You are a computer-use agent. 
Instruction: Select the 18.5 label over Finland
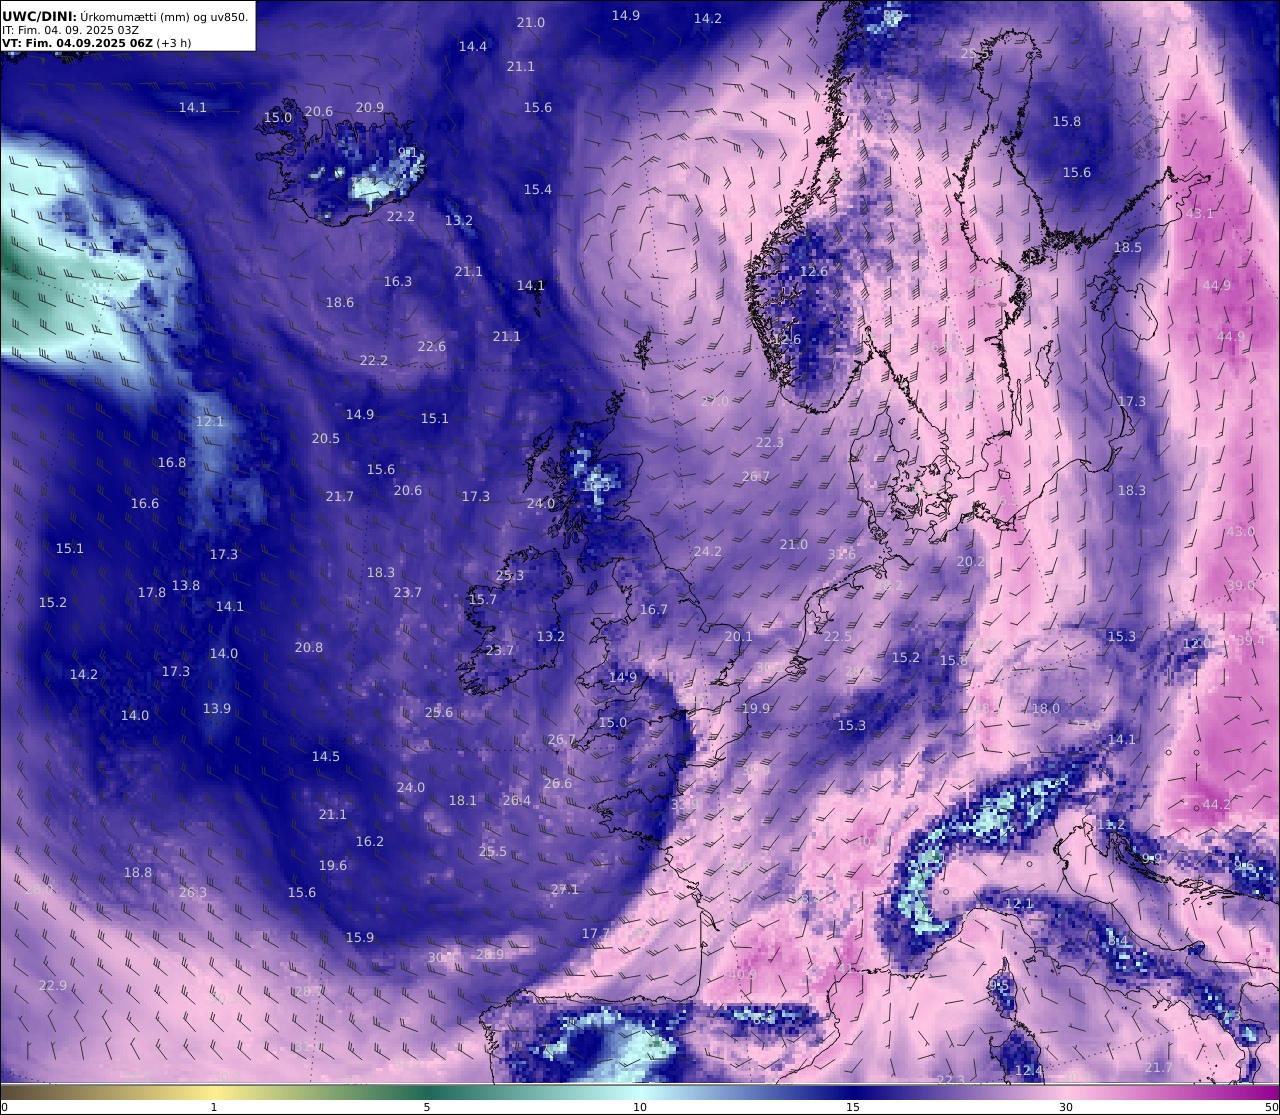pos(1128,248)
